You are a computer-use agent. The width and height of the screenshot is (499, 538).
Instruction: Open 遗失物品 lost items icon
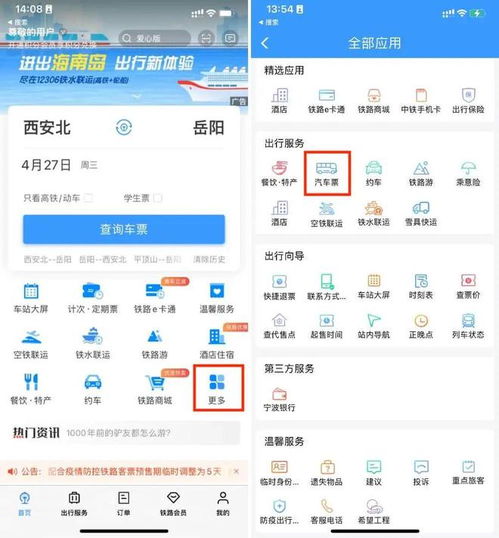tap(326, 473)
